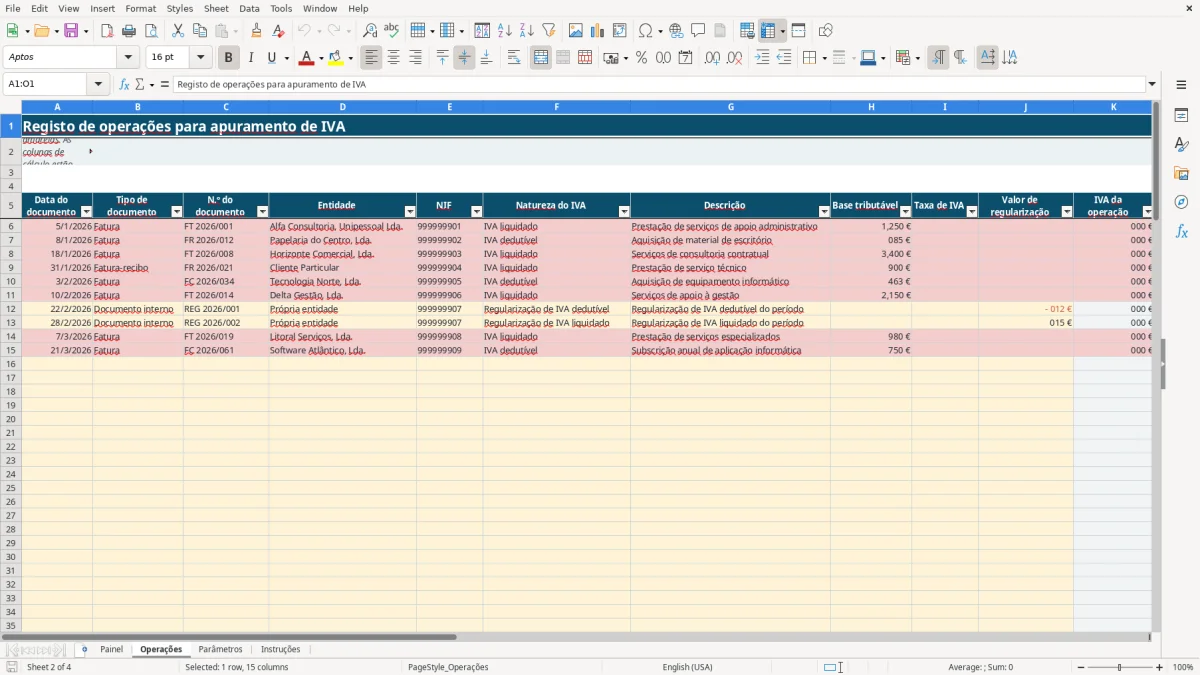The image size is (1200, 675).
Task: Open the Data menu
Action: [249, 8]
